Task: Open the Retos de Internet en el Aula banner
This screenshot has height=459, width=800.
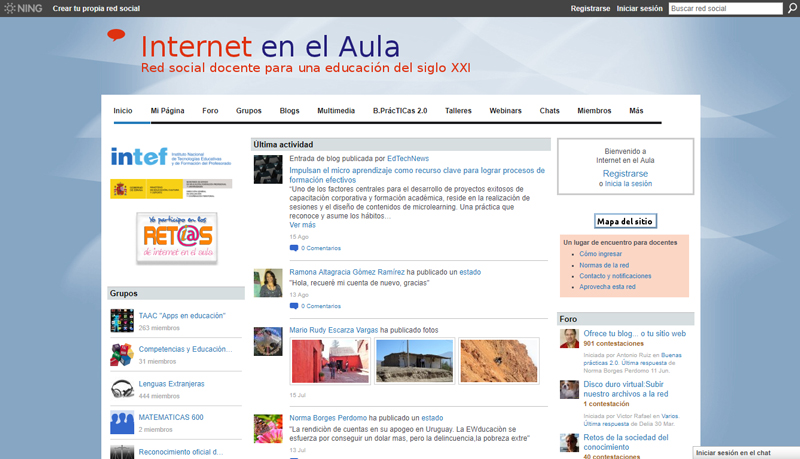Action: tap(176, 237)
